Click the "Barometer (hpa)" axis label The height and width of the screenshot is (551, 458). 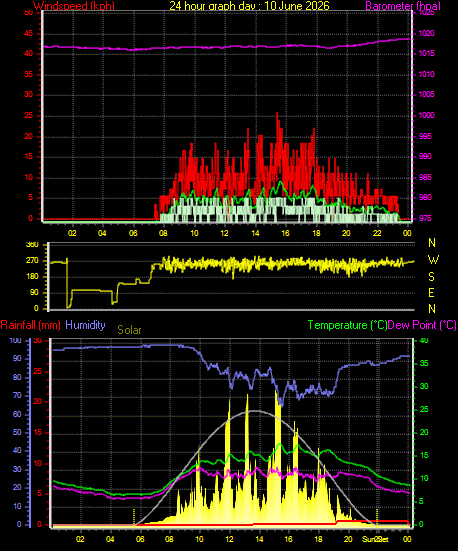pyautogui.click(x=403, y=6)
